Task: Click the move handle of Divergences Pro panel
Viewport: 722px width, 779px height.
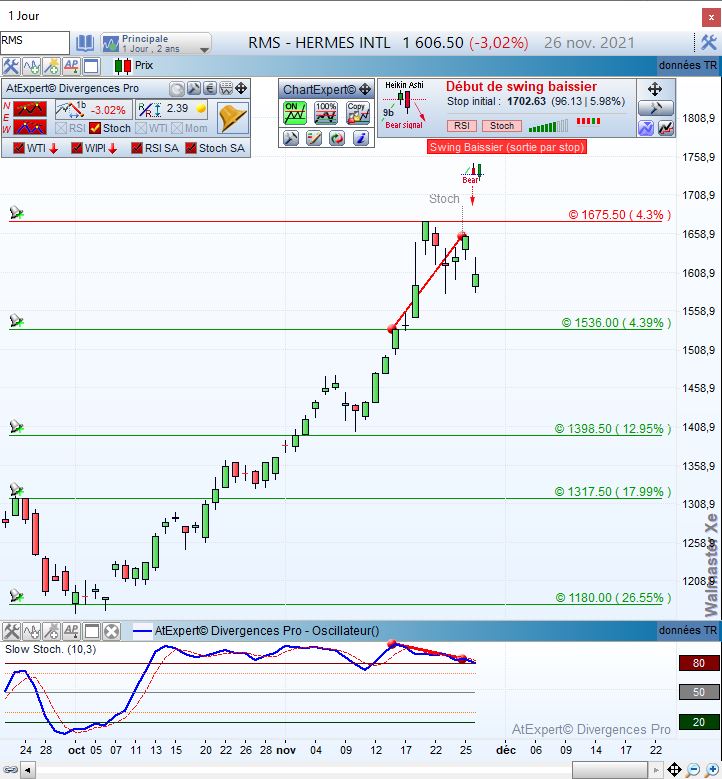Action: (241, 89)
